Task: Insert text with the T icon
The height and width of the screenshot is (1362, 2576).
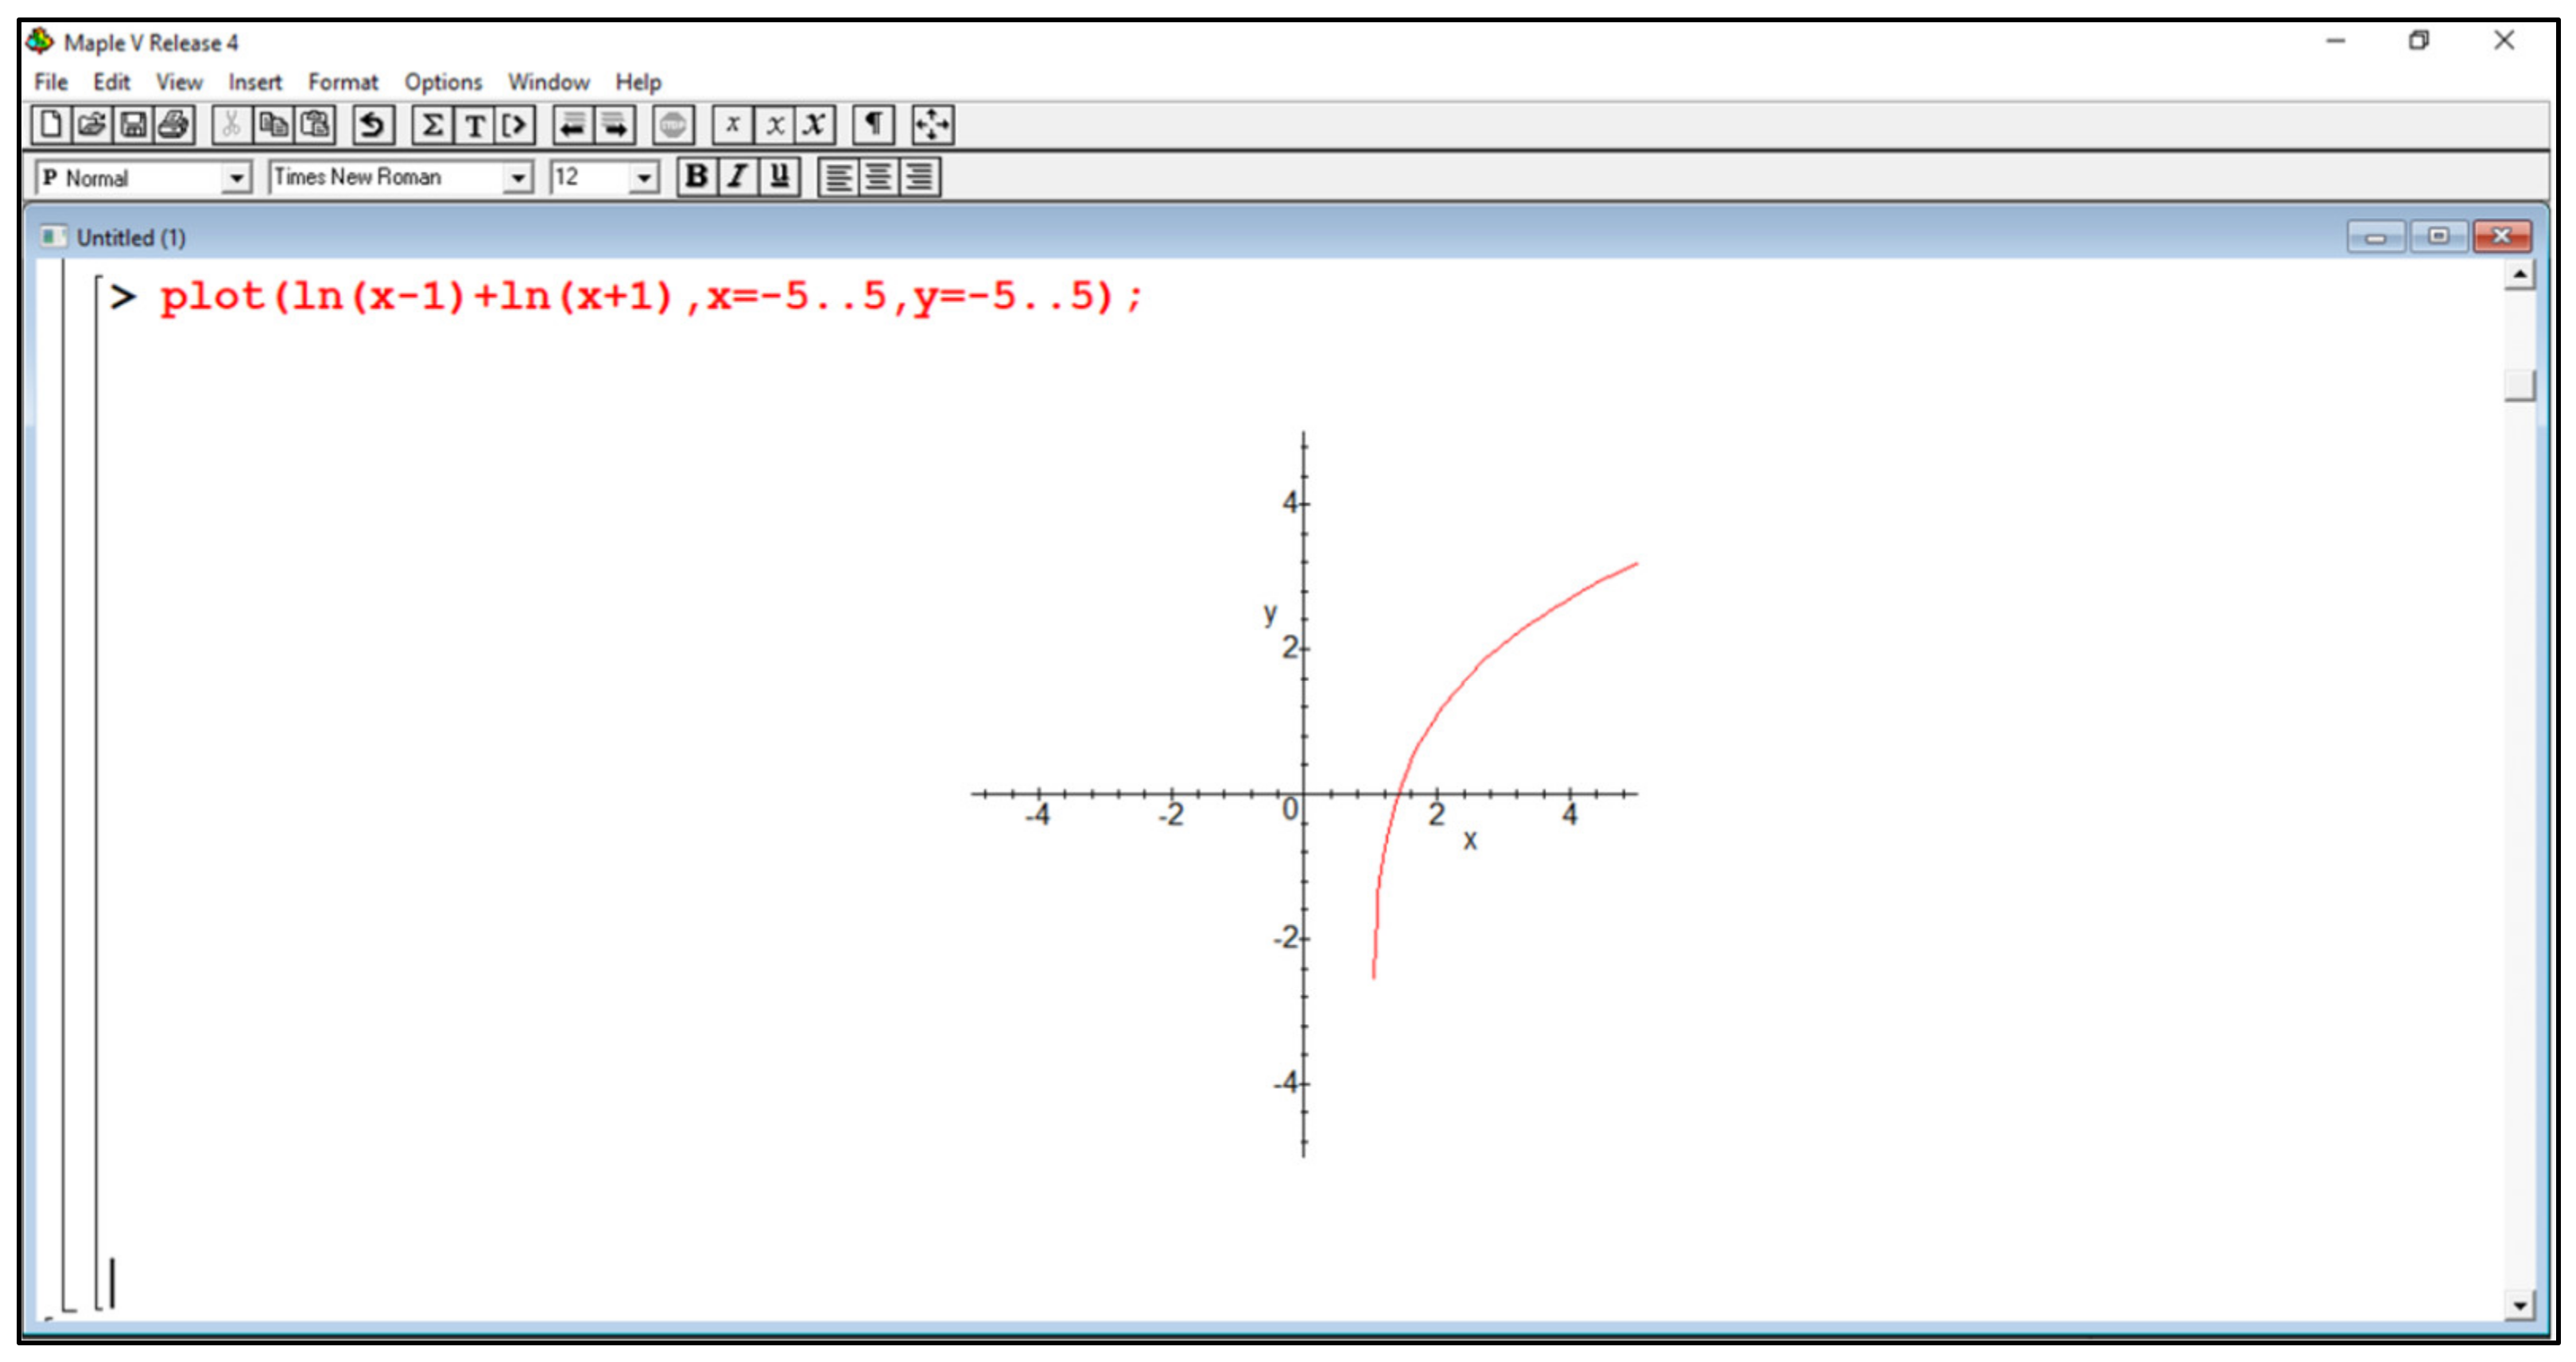Action: click(x=475, y=125)
